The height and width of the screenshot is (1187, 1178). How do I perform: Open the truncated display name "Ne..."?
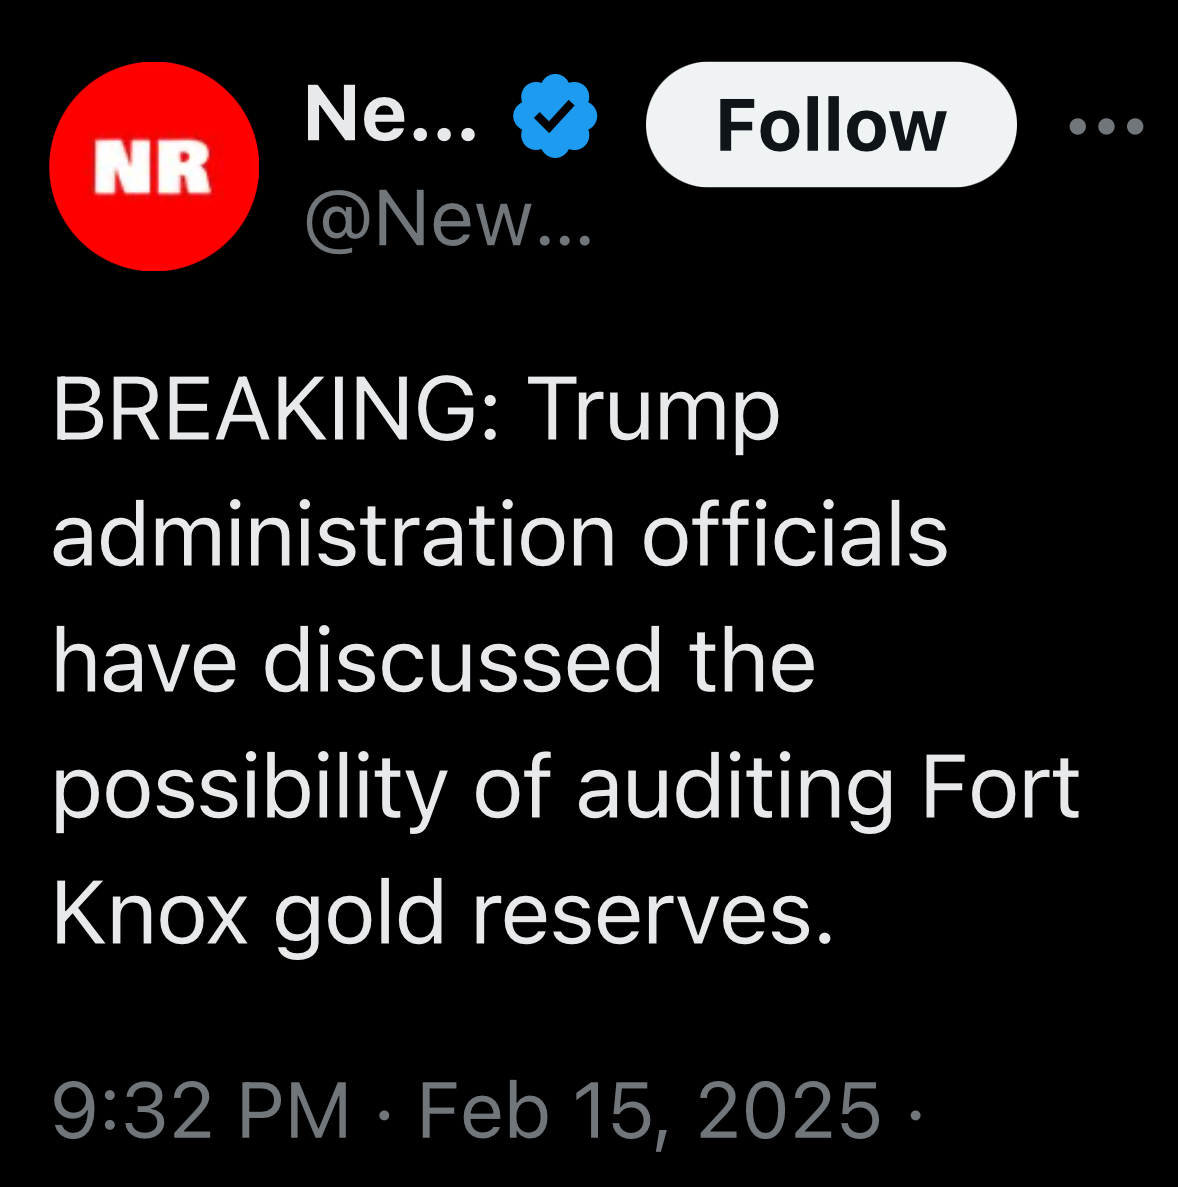point(391,116)
